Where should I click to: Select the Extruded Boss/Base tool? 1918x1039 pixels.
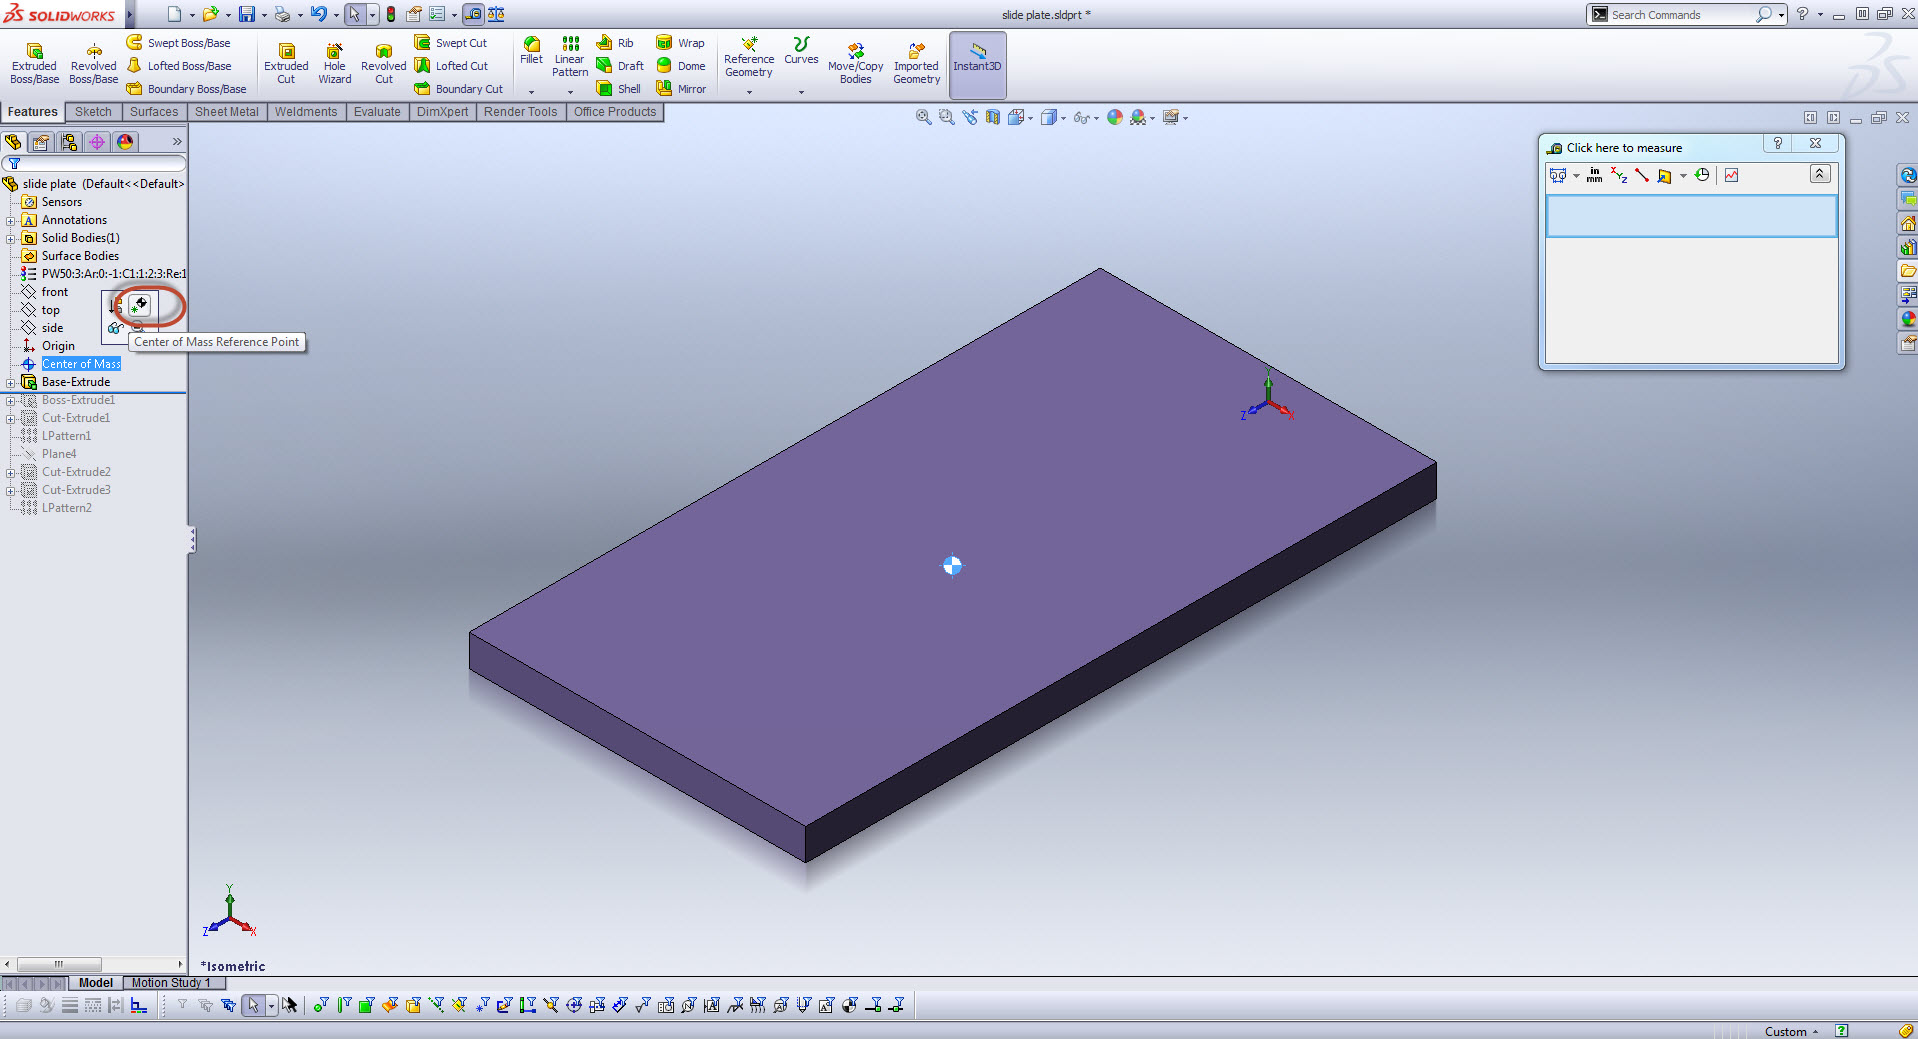(33, 62)
